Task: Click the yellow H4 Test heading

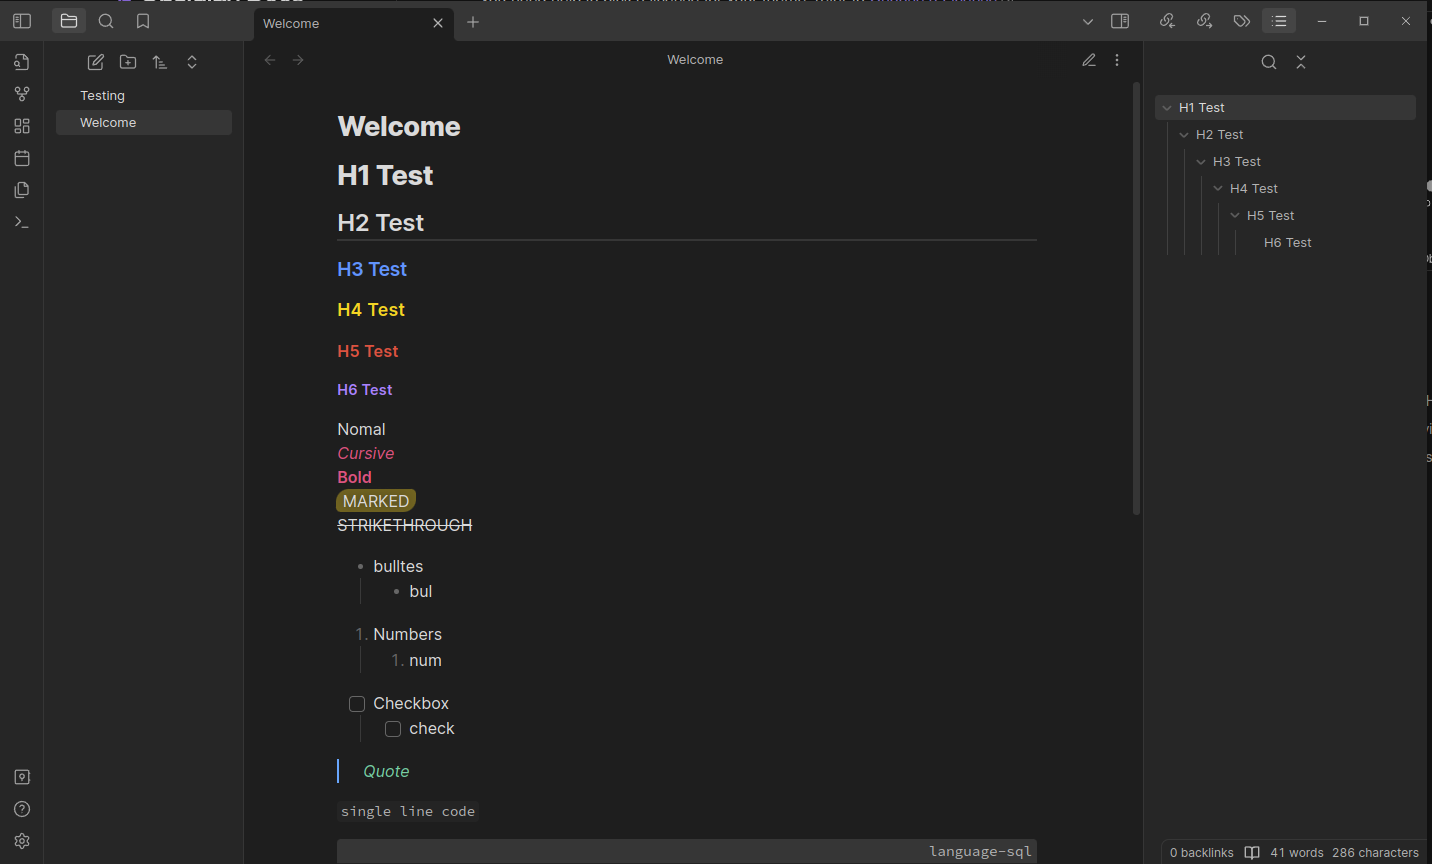Action: pos(371,310)
